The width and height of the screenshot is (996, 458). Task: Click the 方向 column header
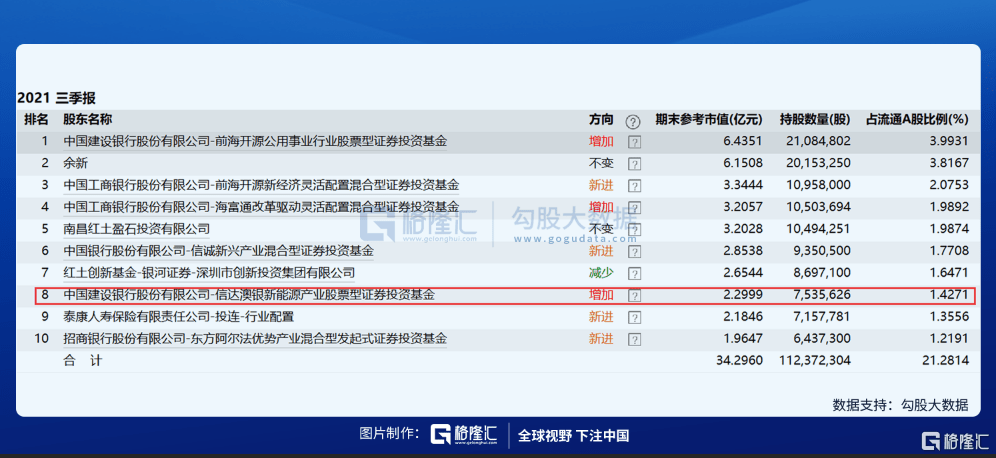point(601,119)
